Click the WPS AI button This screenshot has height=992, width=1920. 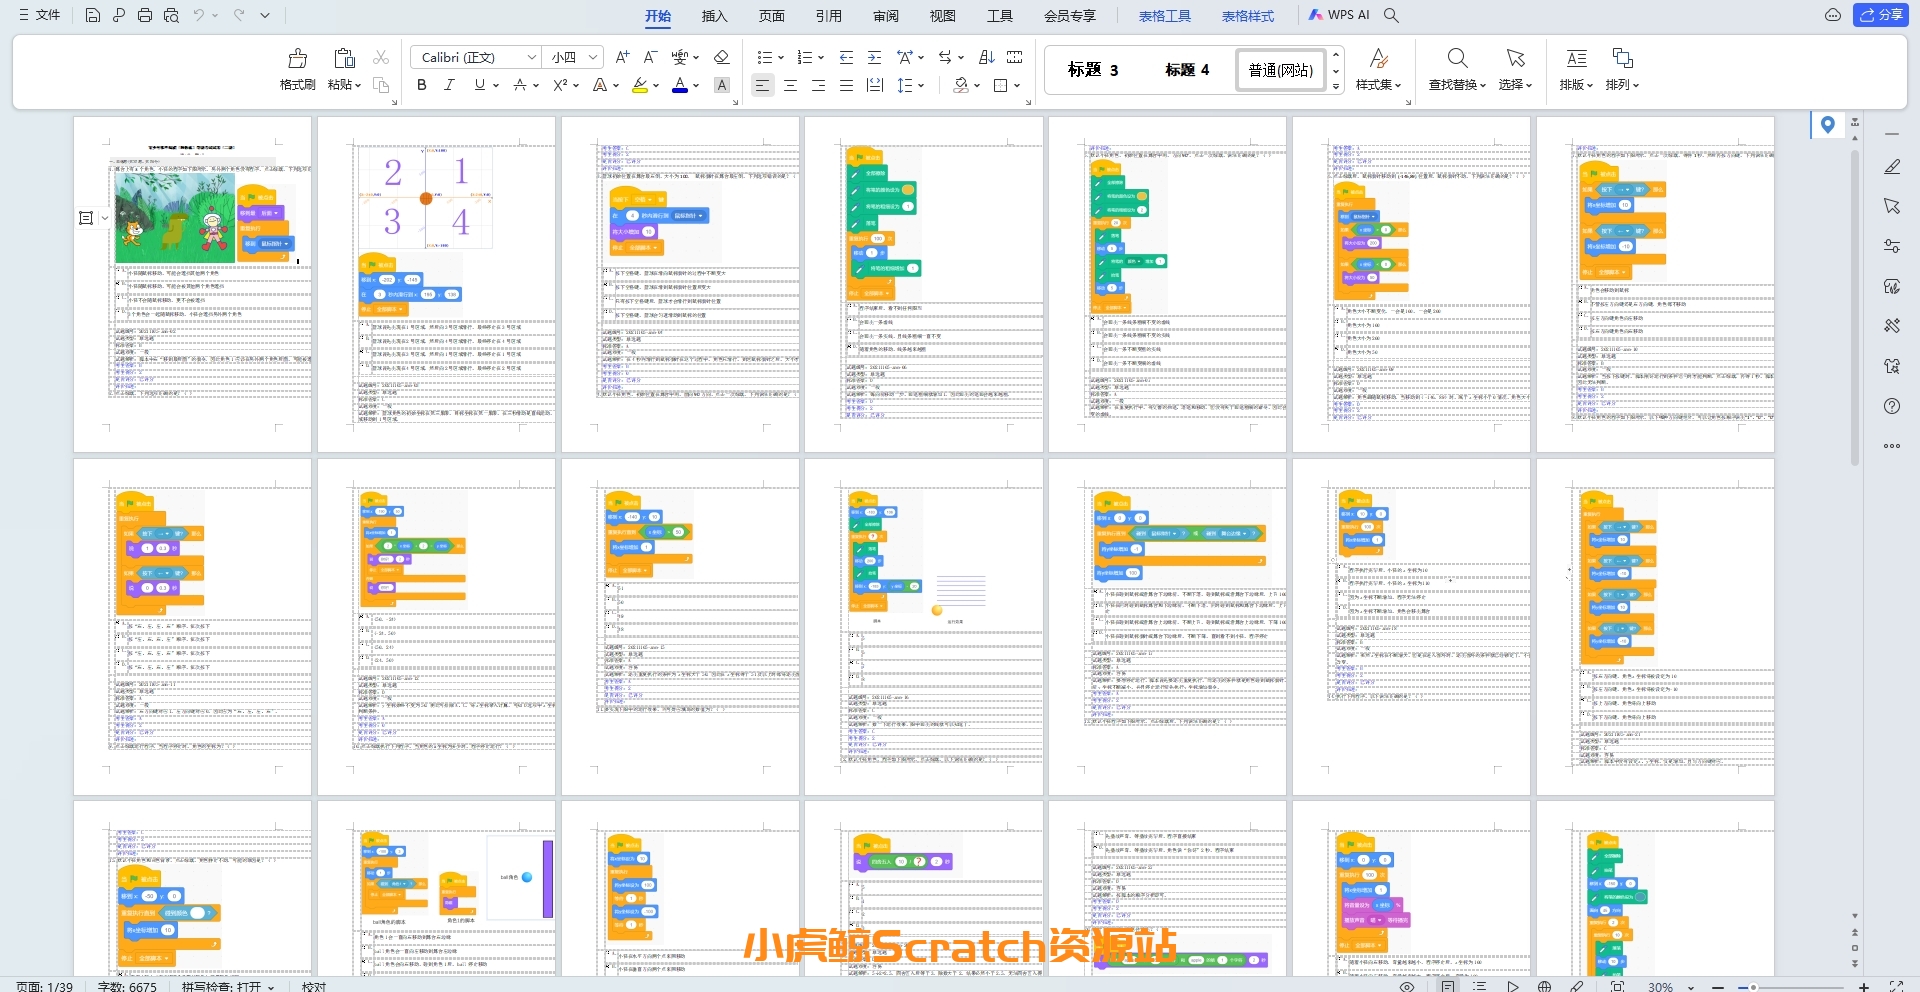(x=1339, y=15)
